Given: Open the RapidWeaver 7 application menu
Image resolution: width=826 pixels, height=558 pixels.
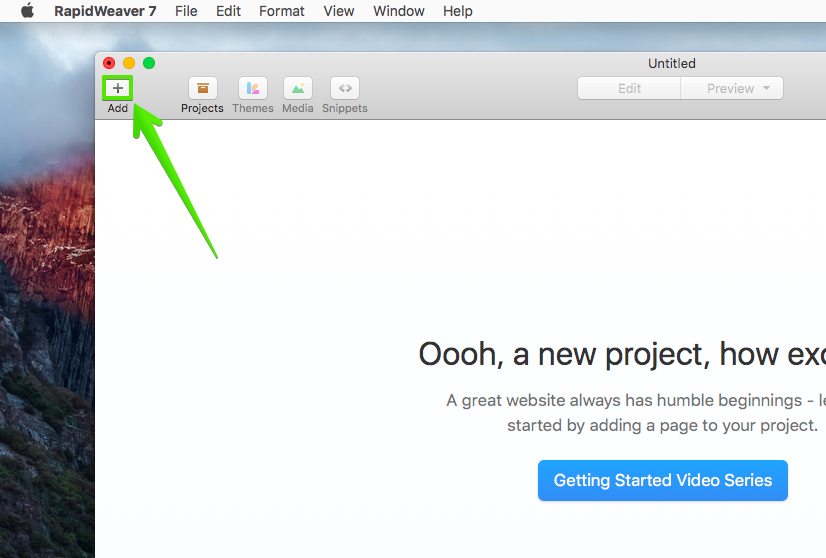Looking at the screenshot, I should click(105, 11).
